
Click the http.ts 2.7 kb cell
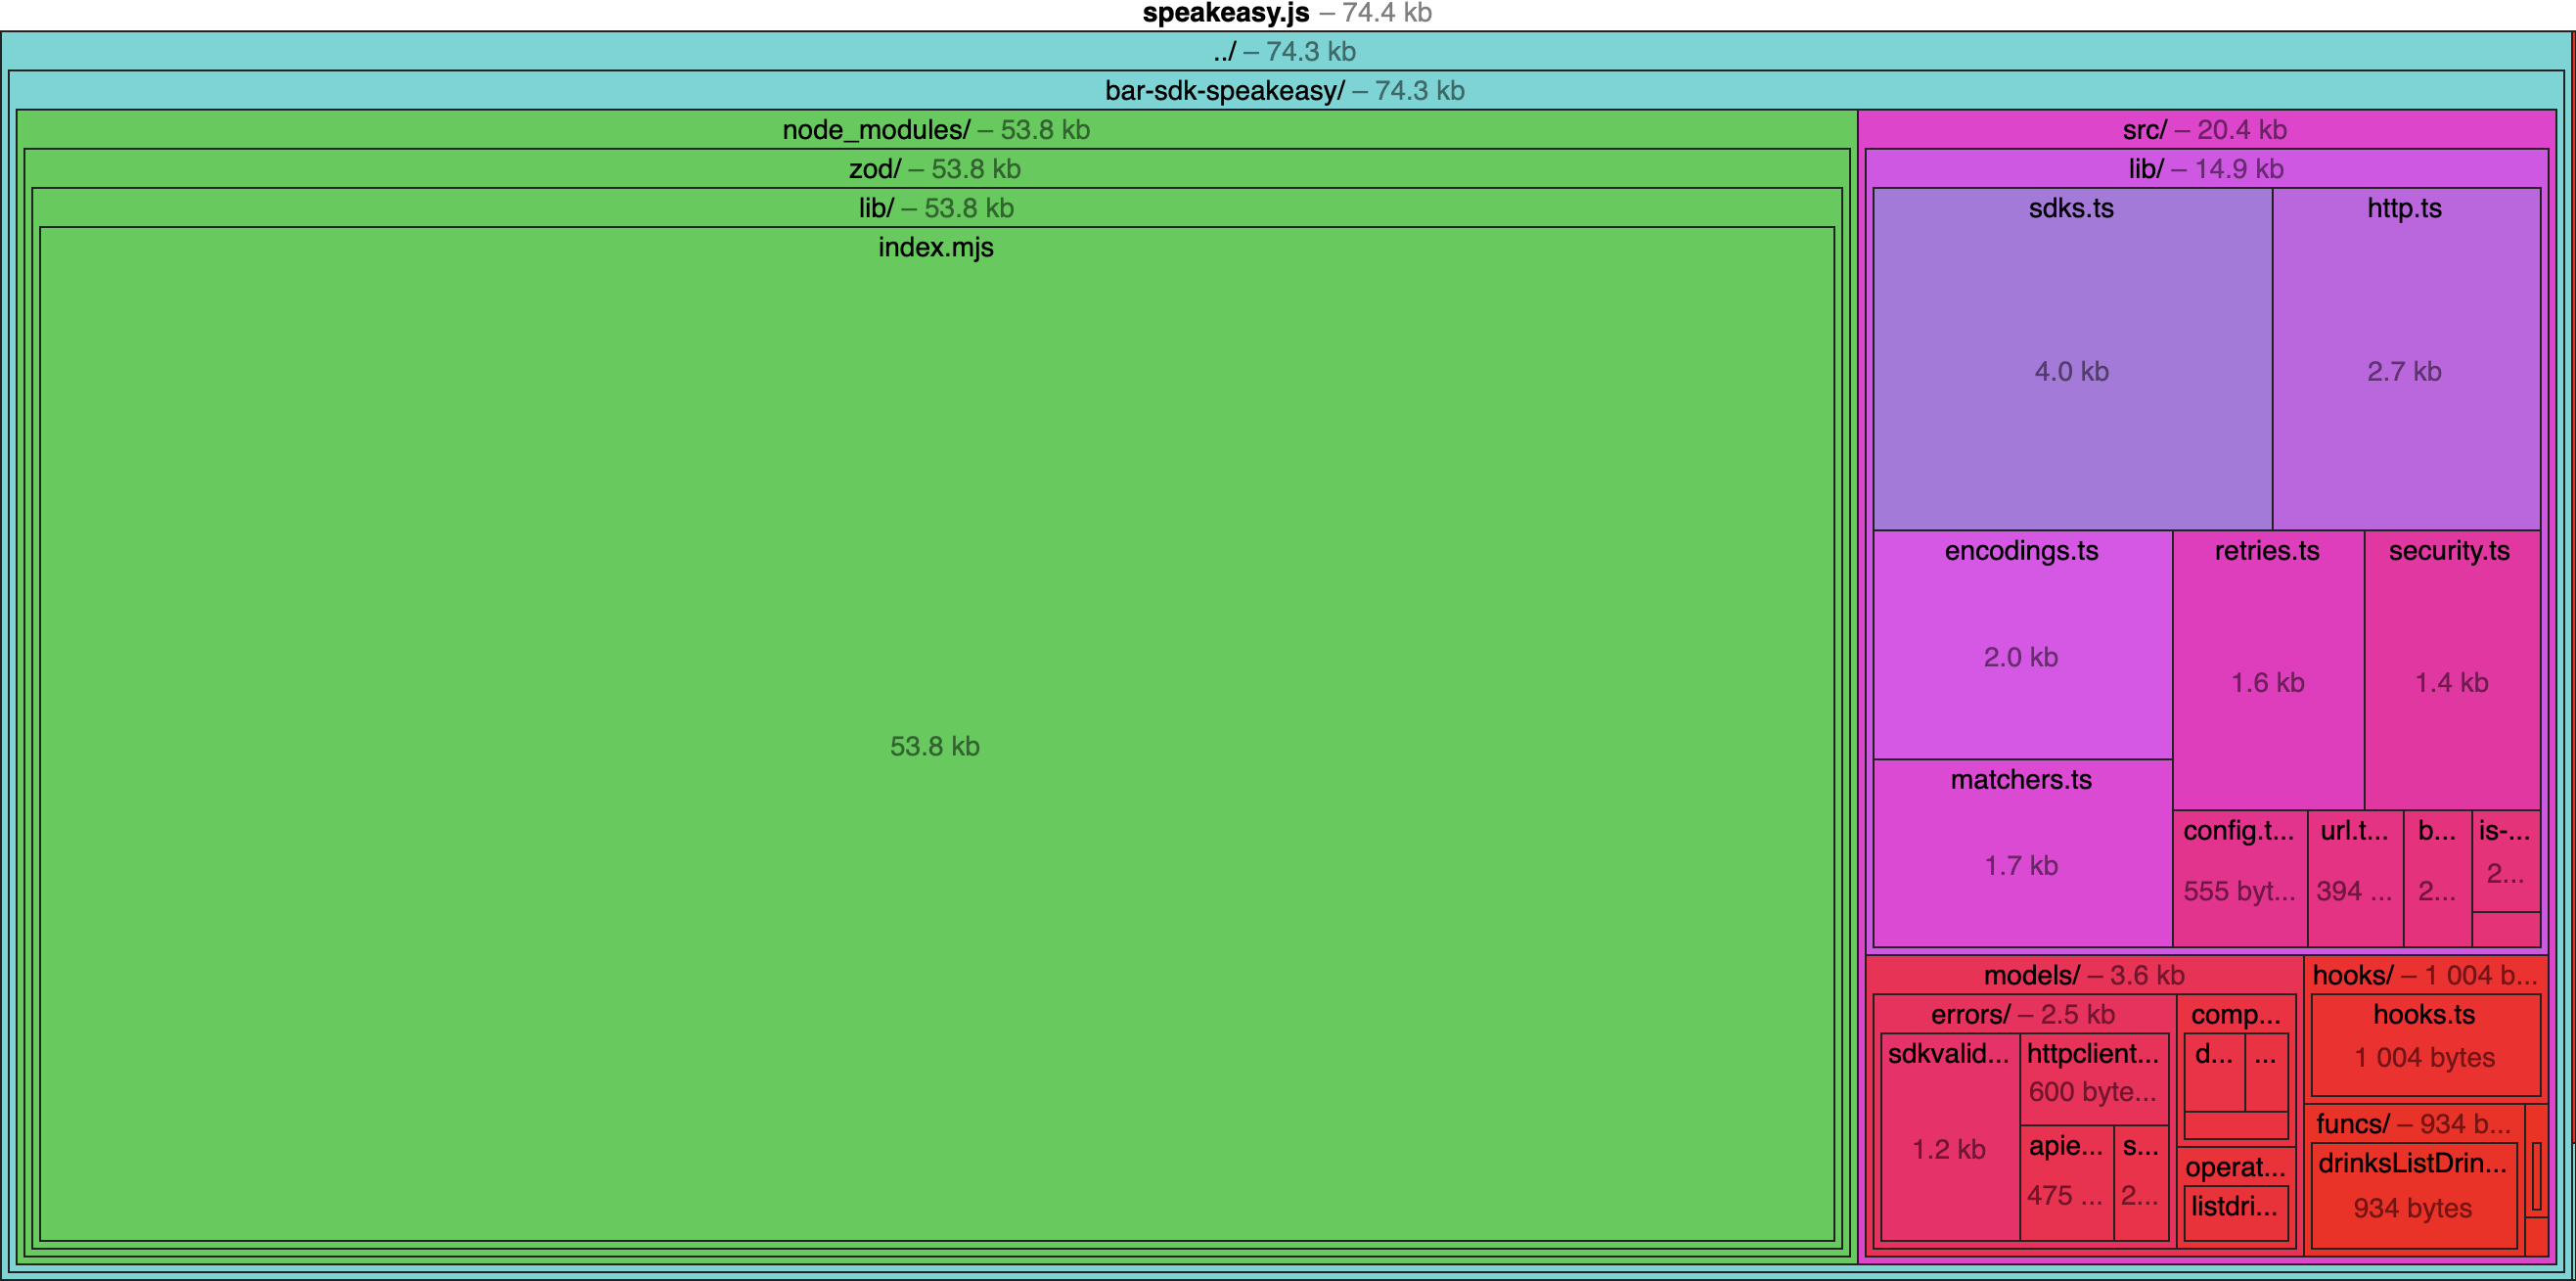tap(2405, 360)
